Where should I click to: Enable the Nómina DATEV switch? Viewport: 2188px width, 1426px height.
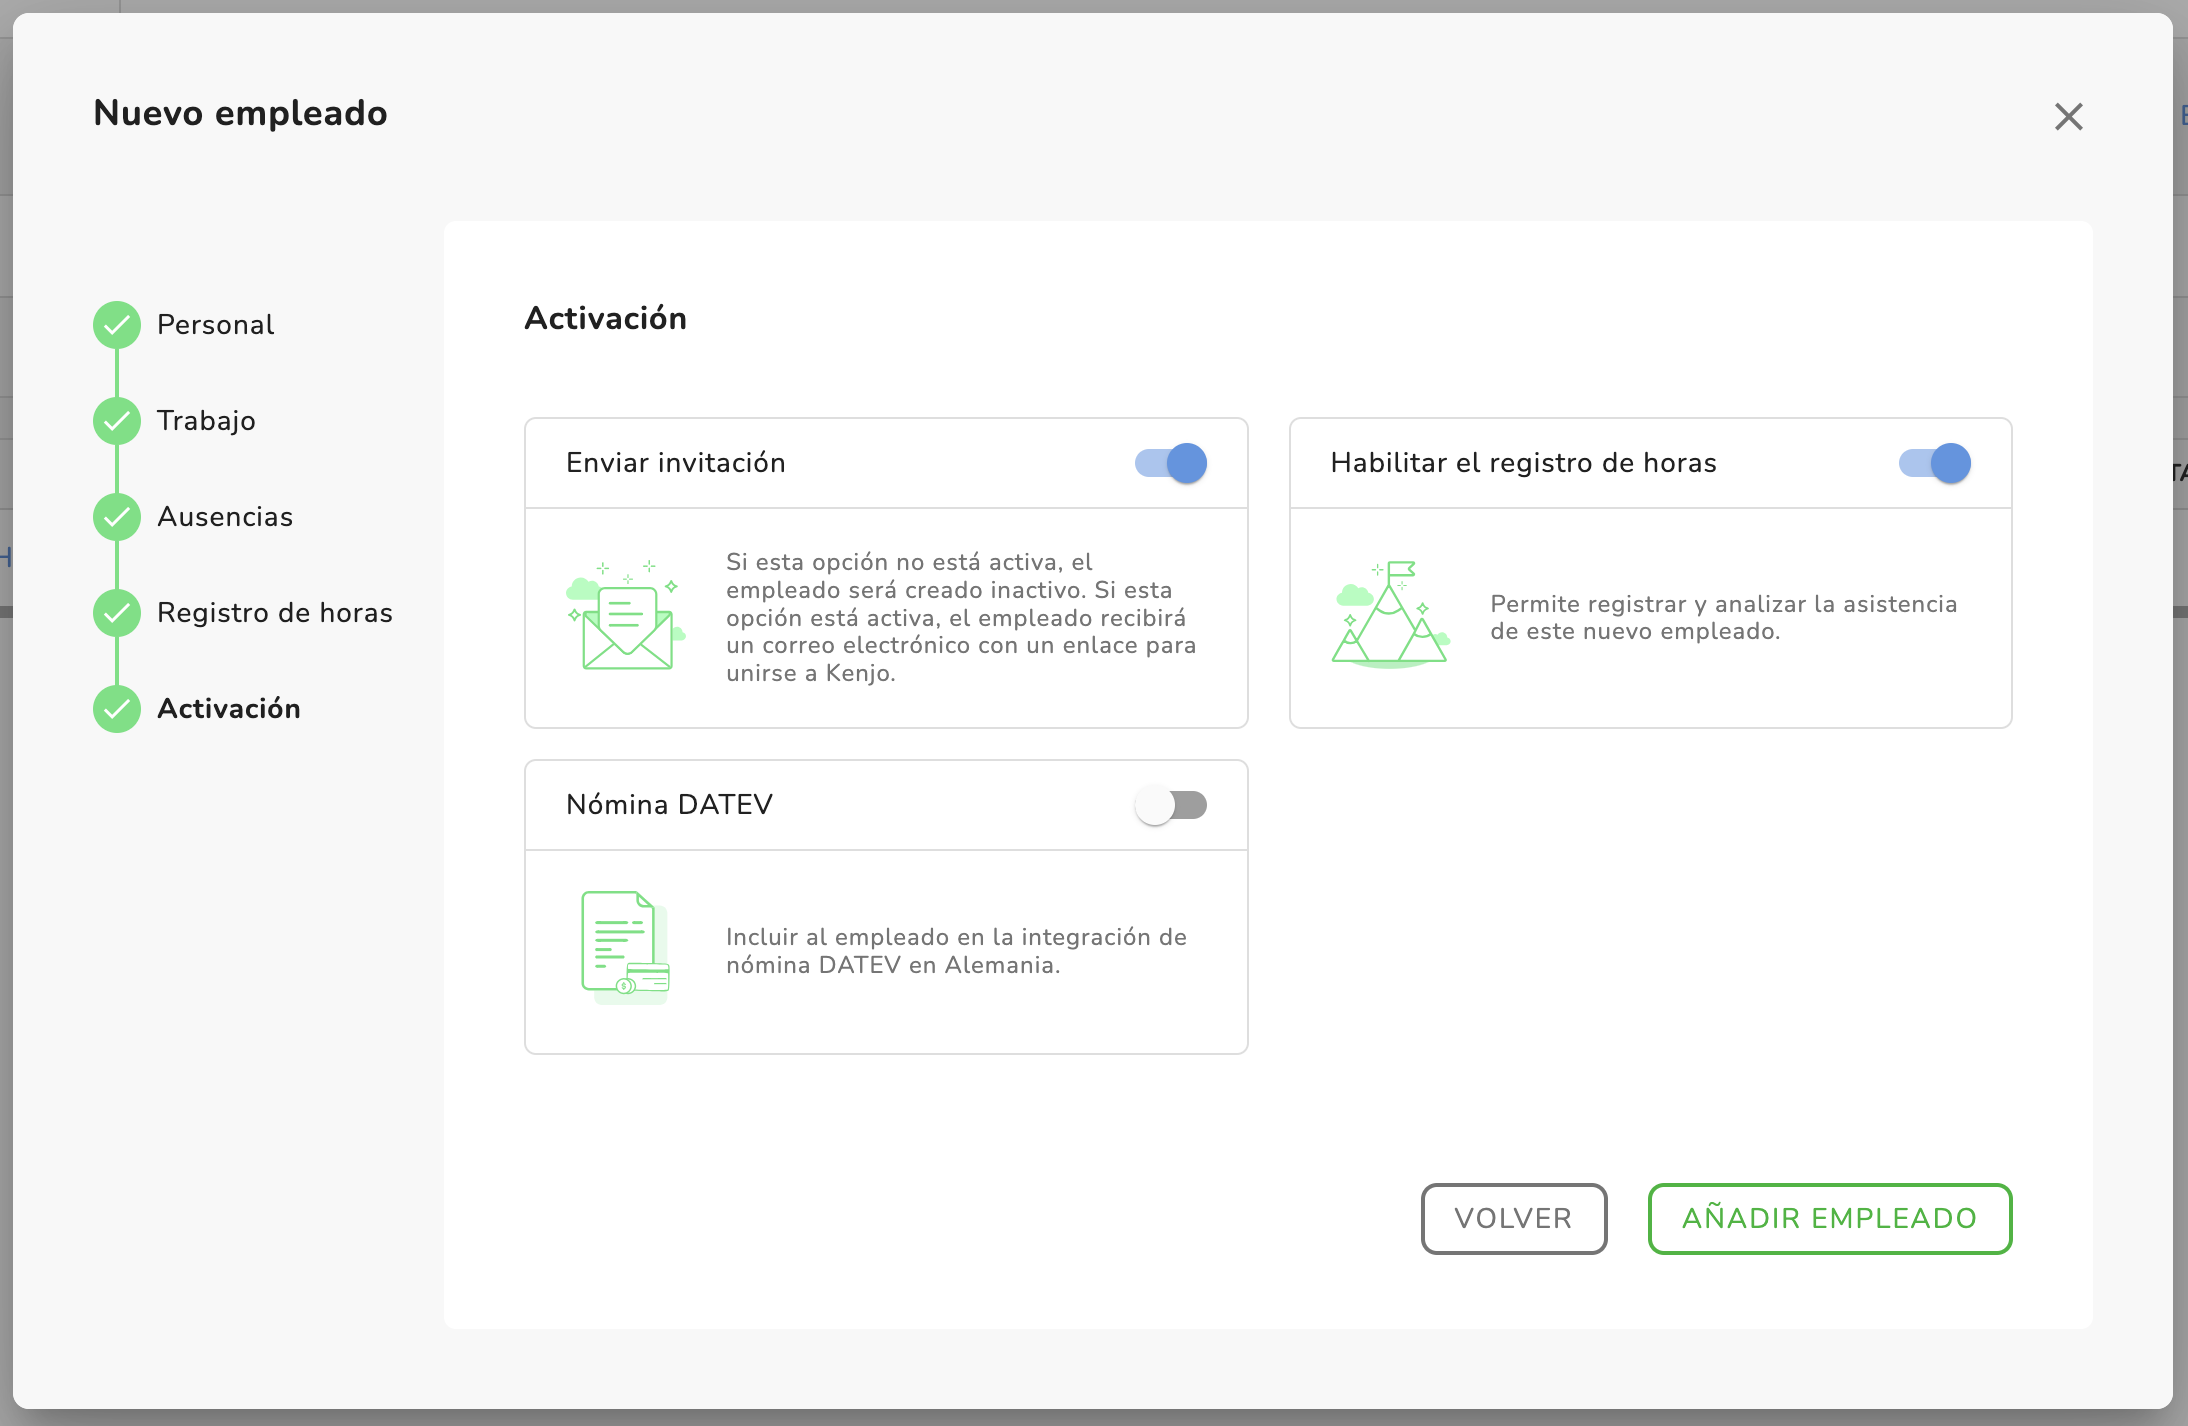coord(1171,805)
